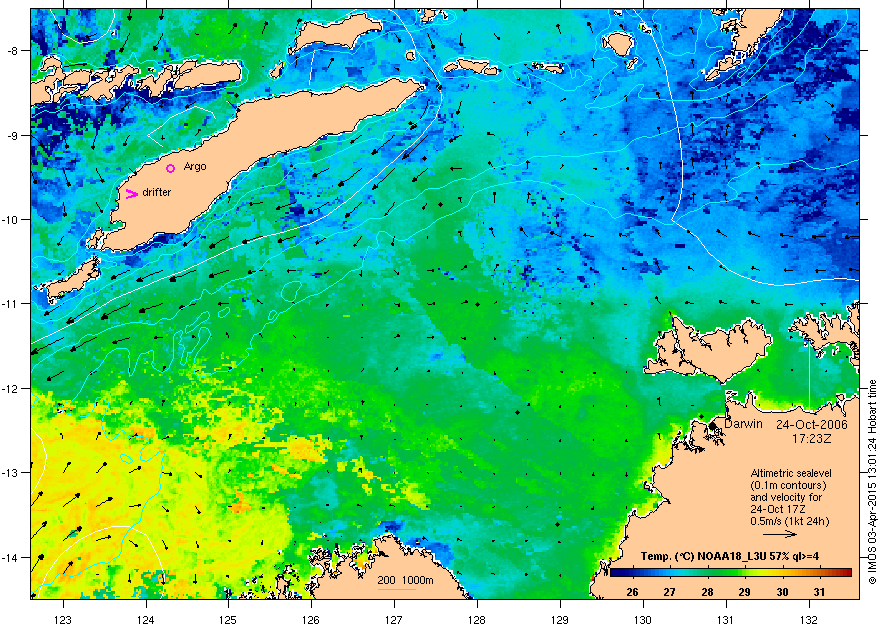880x630 pixels.
Task: Click the colorbar label '30'
Action: (782, 592)
